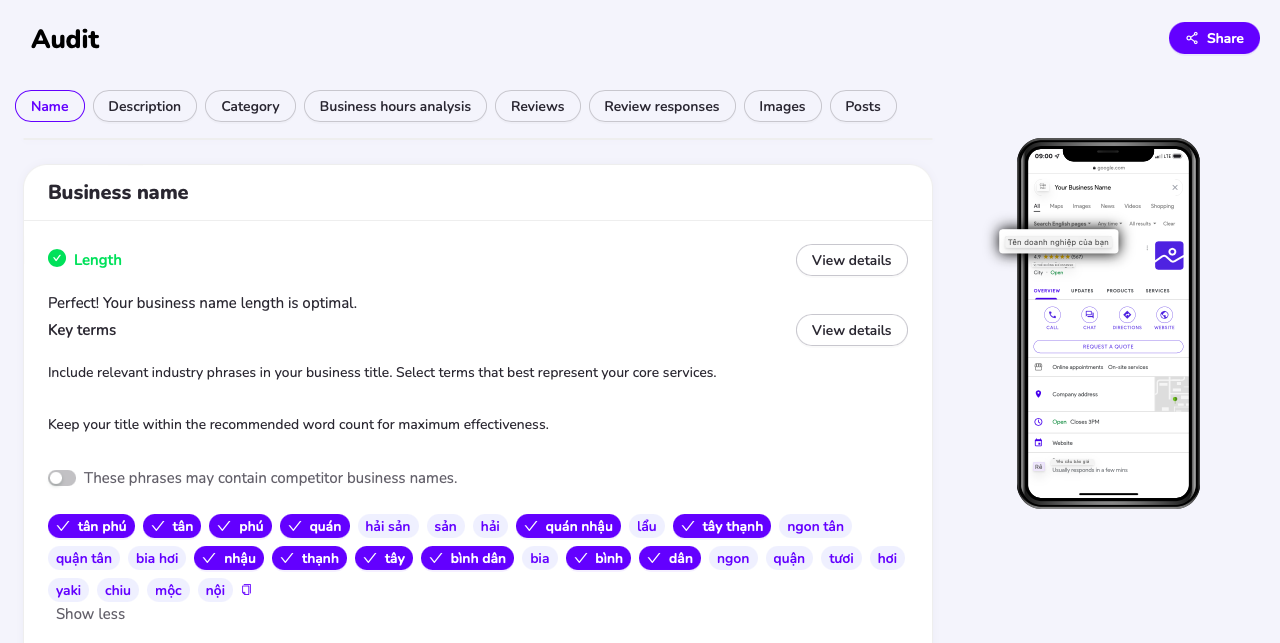
Task: Click the Website globe icon in the phone preview
Action: click(x=1164, y=315)
